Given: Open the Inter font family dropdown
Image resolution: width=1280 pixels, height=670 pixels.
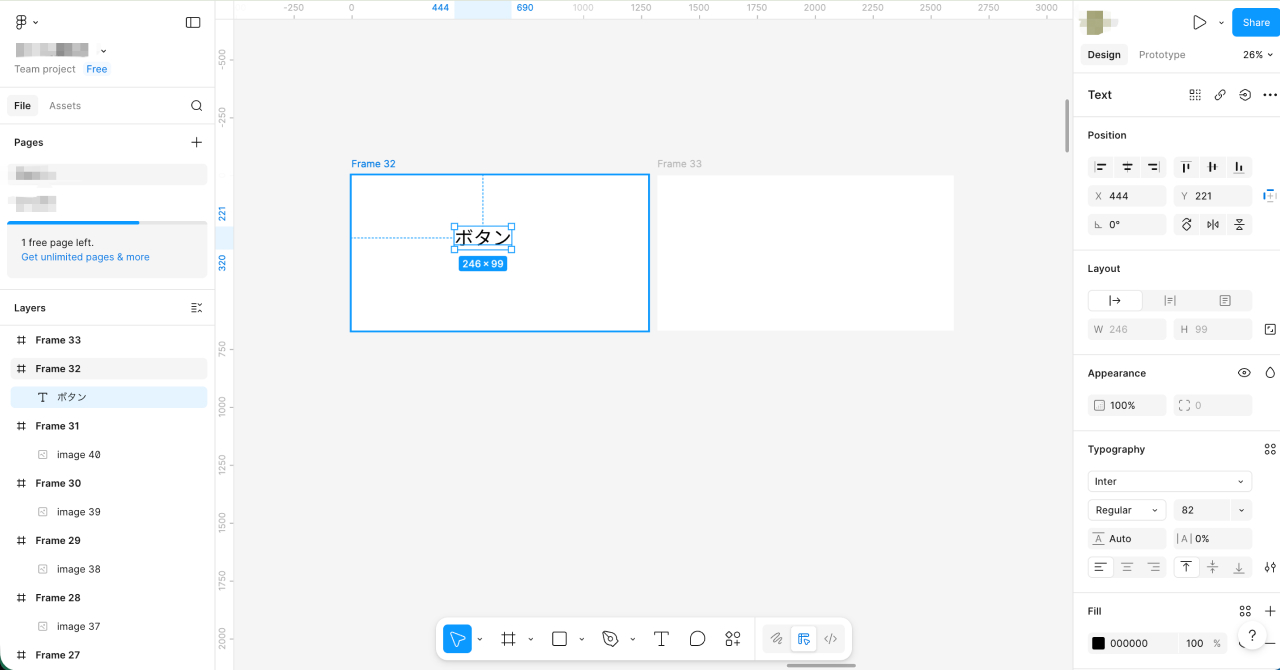Looking at the screenshot, I should pos(1169,481).
